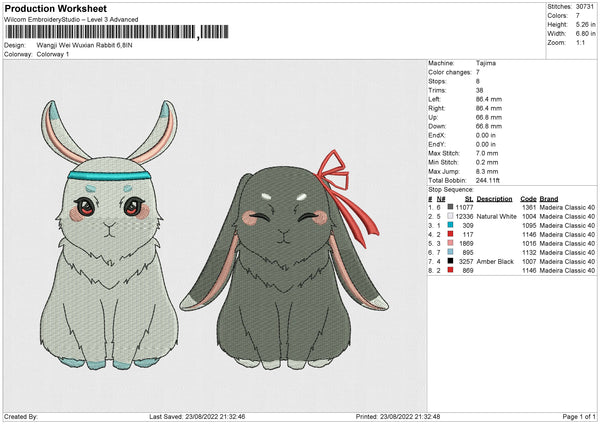Image resolution: width=600 pixels, height=424 pixels.
Task: Click the Total Bobbin value '244.11ft'
Action: pyautogui.click(x=488, y=180)
